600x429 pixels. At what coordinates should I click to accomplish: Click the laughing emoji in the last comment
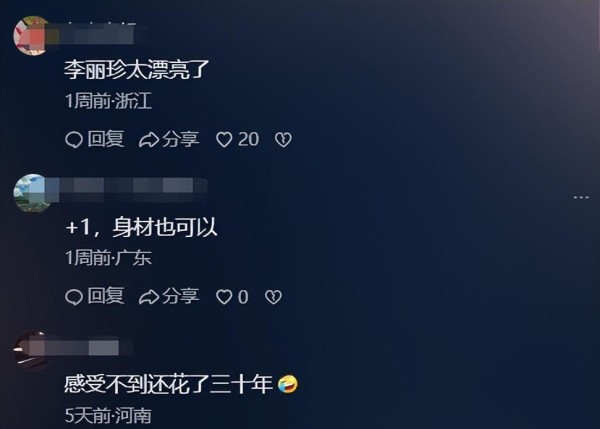click(288, 384)
